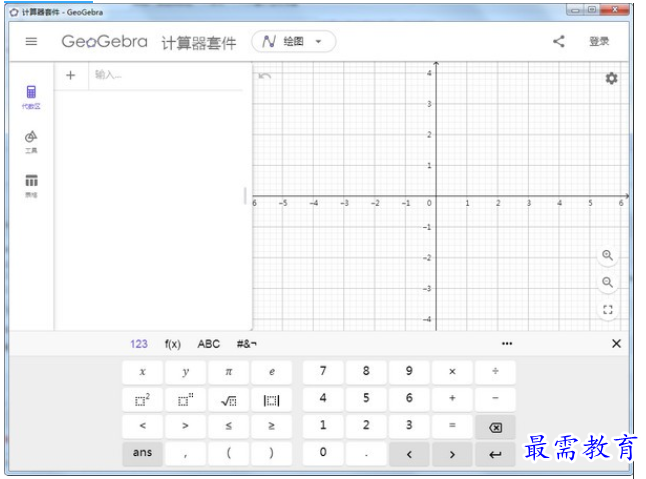Tap the x variable key
This screenshot has height=479, width=646.
143,372
